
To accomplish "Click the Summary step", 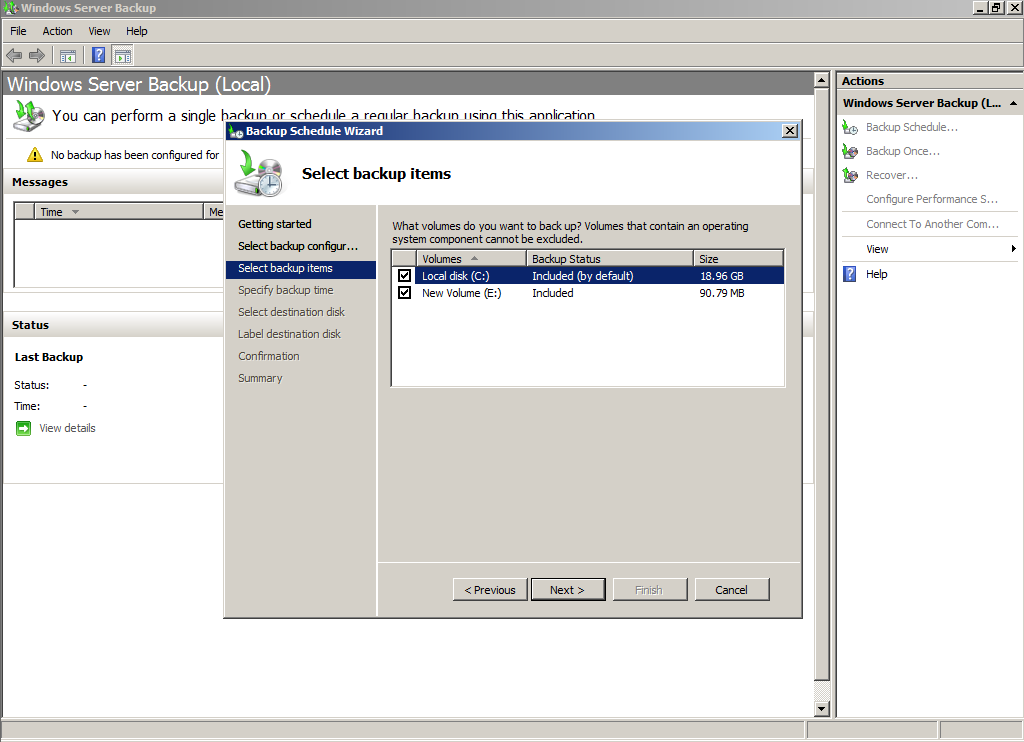I will coord(260,379).
